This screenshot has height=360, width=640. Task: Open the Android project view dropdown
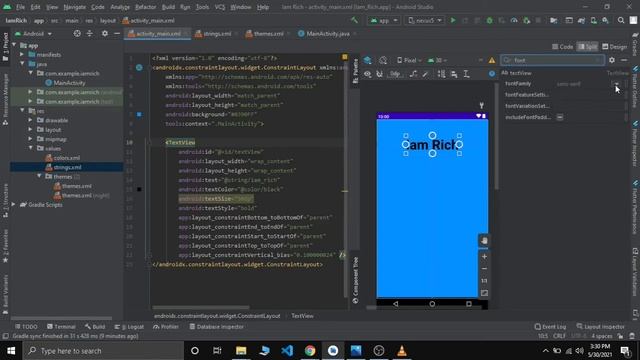tap(34, 33)
